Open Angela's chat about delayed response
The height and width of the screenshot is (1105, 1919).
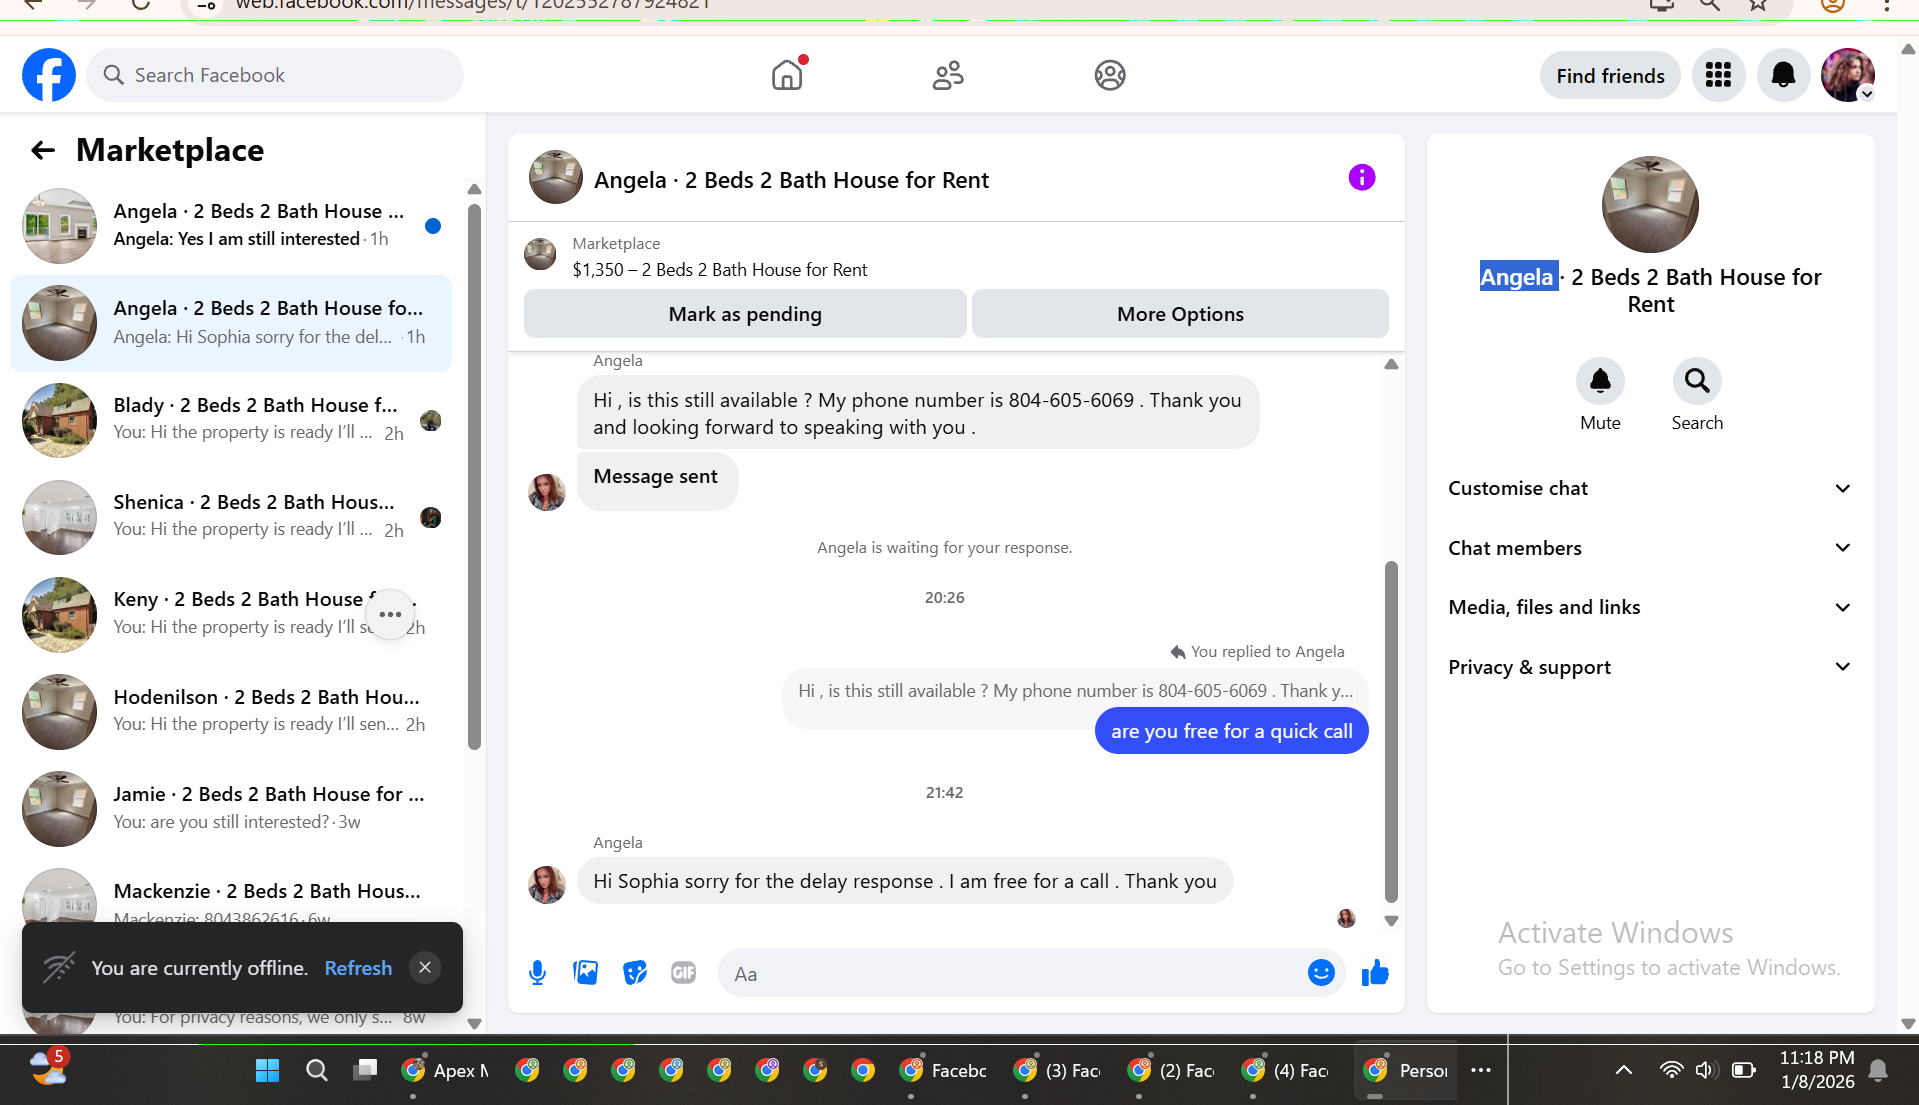[232, 323]
